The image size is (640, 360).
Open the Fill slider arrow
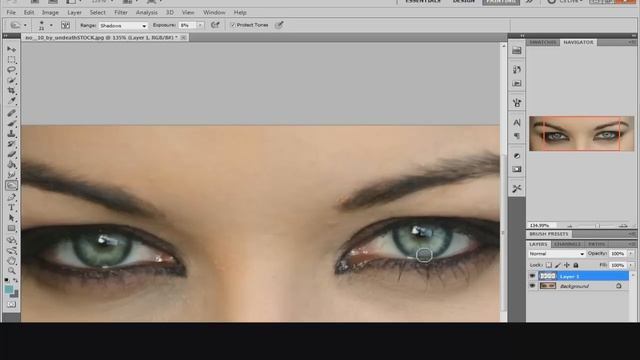pos(631,265)
